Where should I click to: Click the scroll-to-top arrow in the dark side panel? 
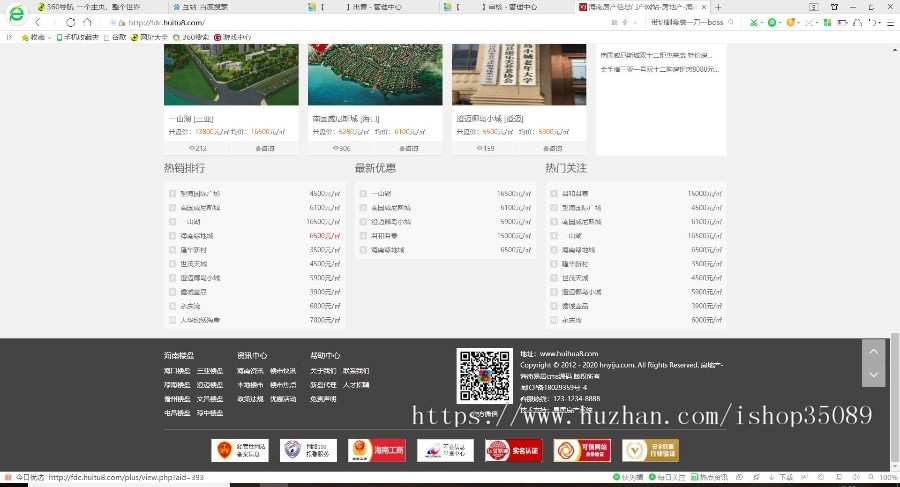tap(873, 351)
